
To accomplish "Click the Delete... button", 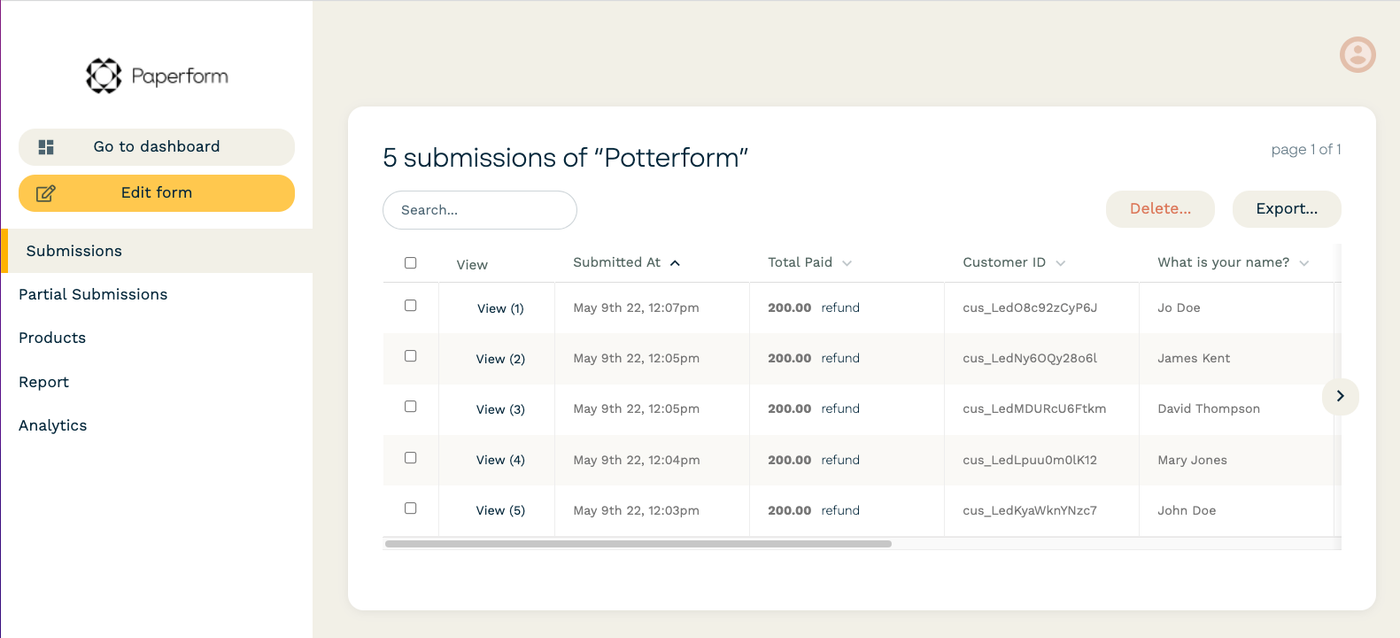I will [1160, 209].
